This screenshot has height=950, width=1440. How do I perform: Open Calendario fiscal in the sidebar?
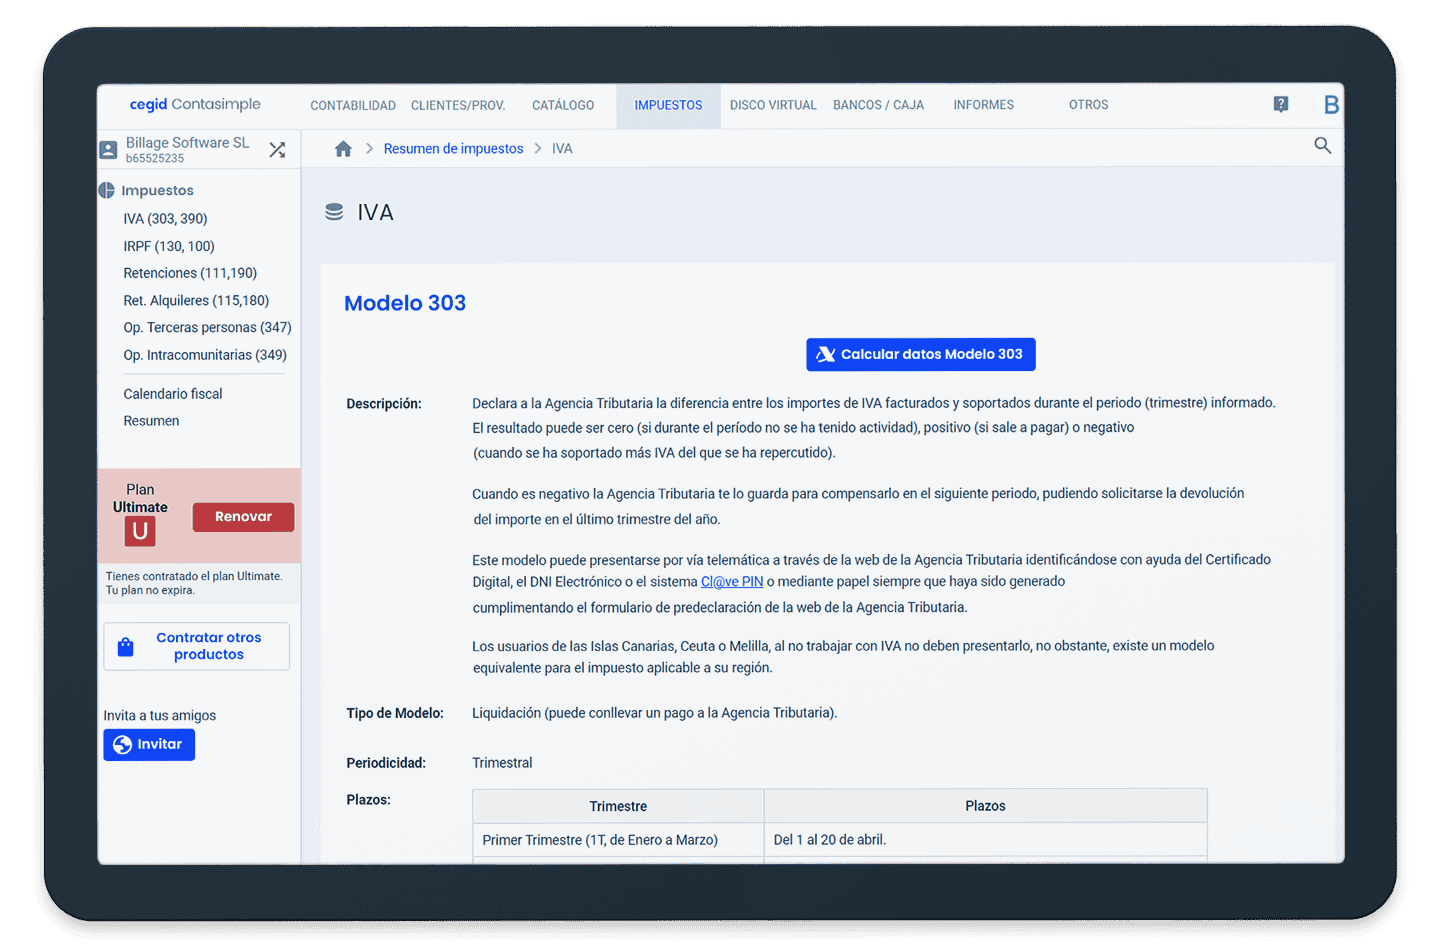click(x=173, y=394)
